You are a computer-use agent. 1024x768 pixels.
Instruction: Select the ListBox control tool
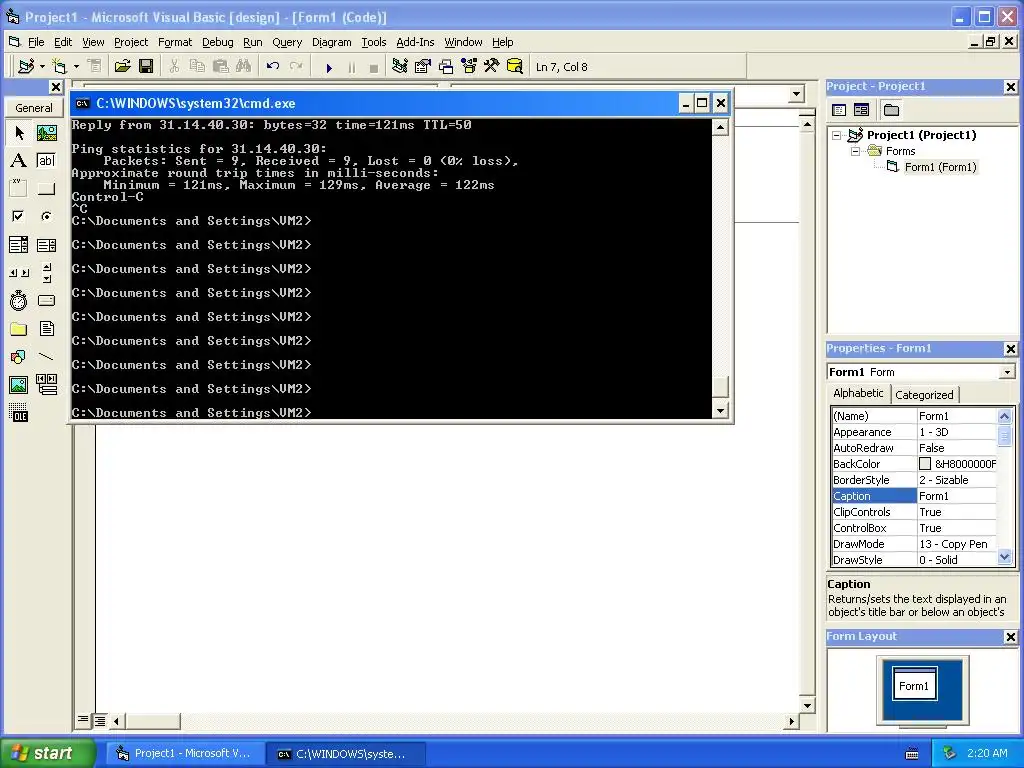(46, 245)
